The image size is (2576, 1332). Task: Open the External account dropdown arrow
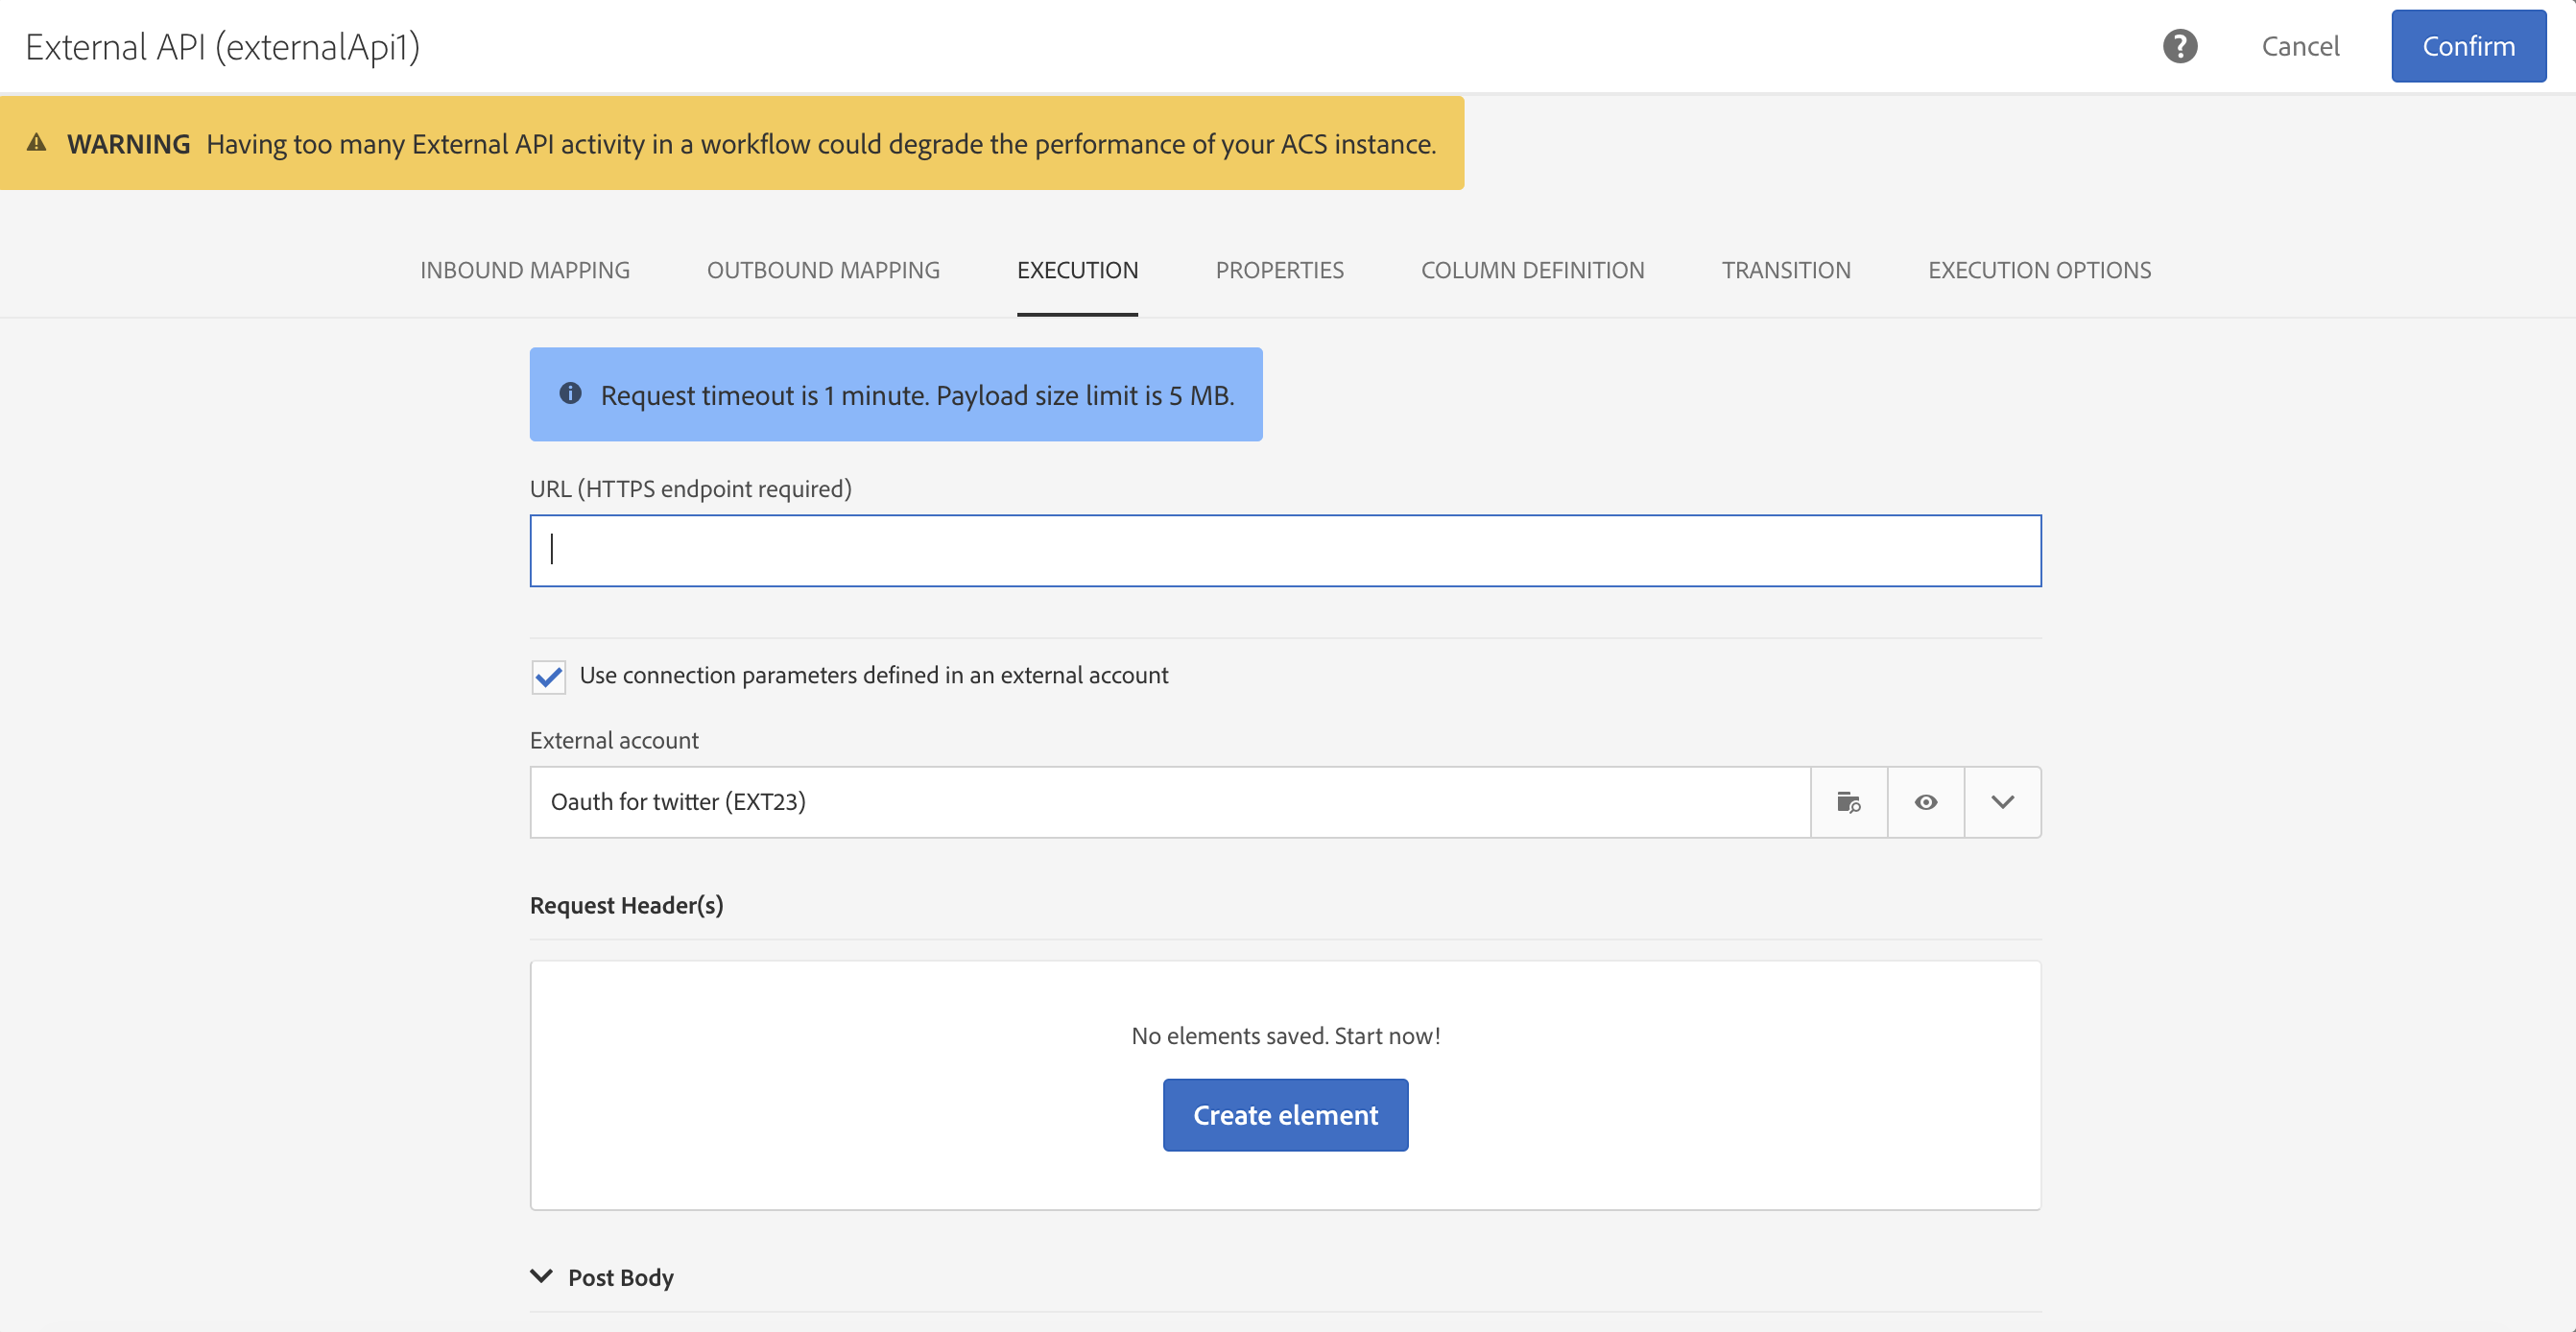tap(2002, 802)
